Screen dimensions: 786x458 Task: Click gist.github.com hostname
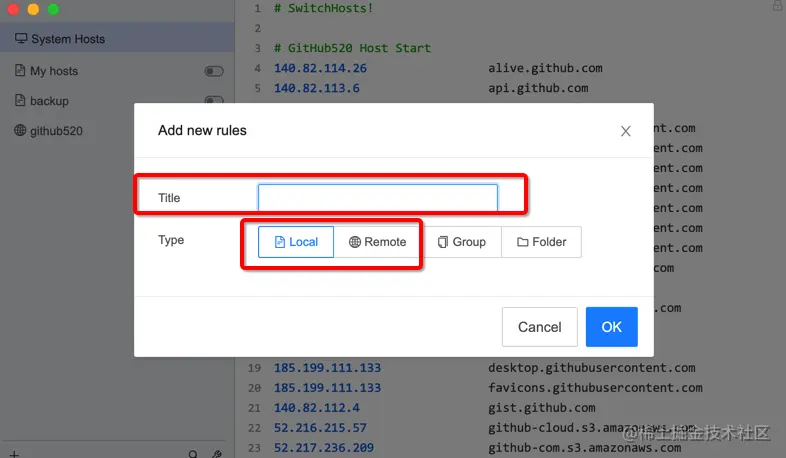pos(542,408)
